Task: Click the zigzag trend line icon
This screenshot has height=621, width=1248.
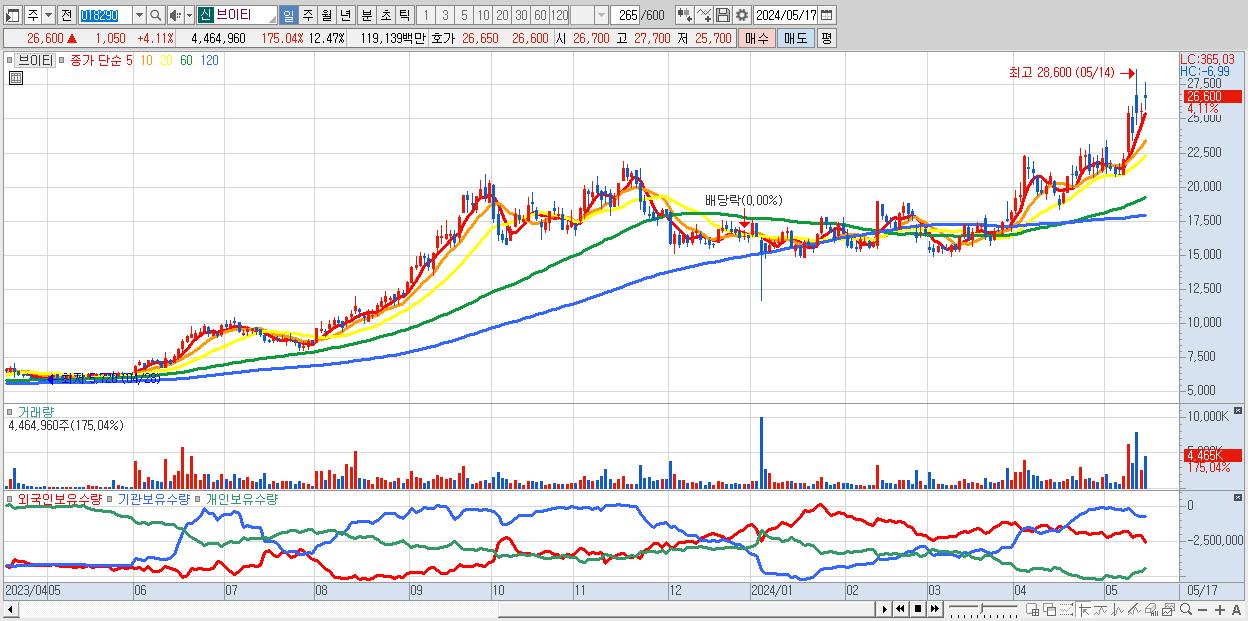Action: [1100, 610]
